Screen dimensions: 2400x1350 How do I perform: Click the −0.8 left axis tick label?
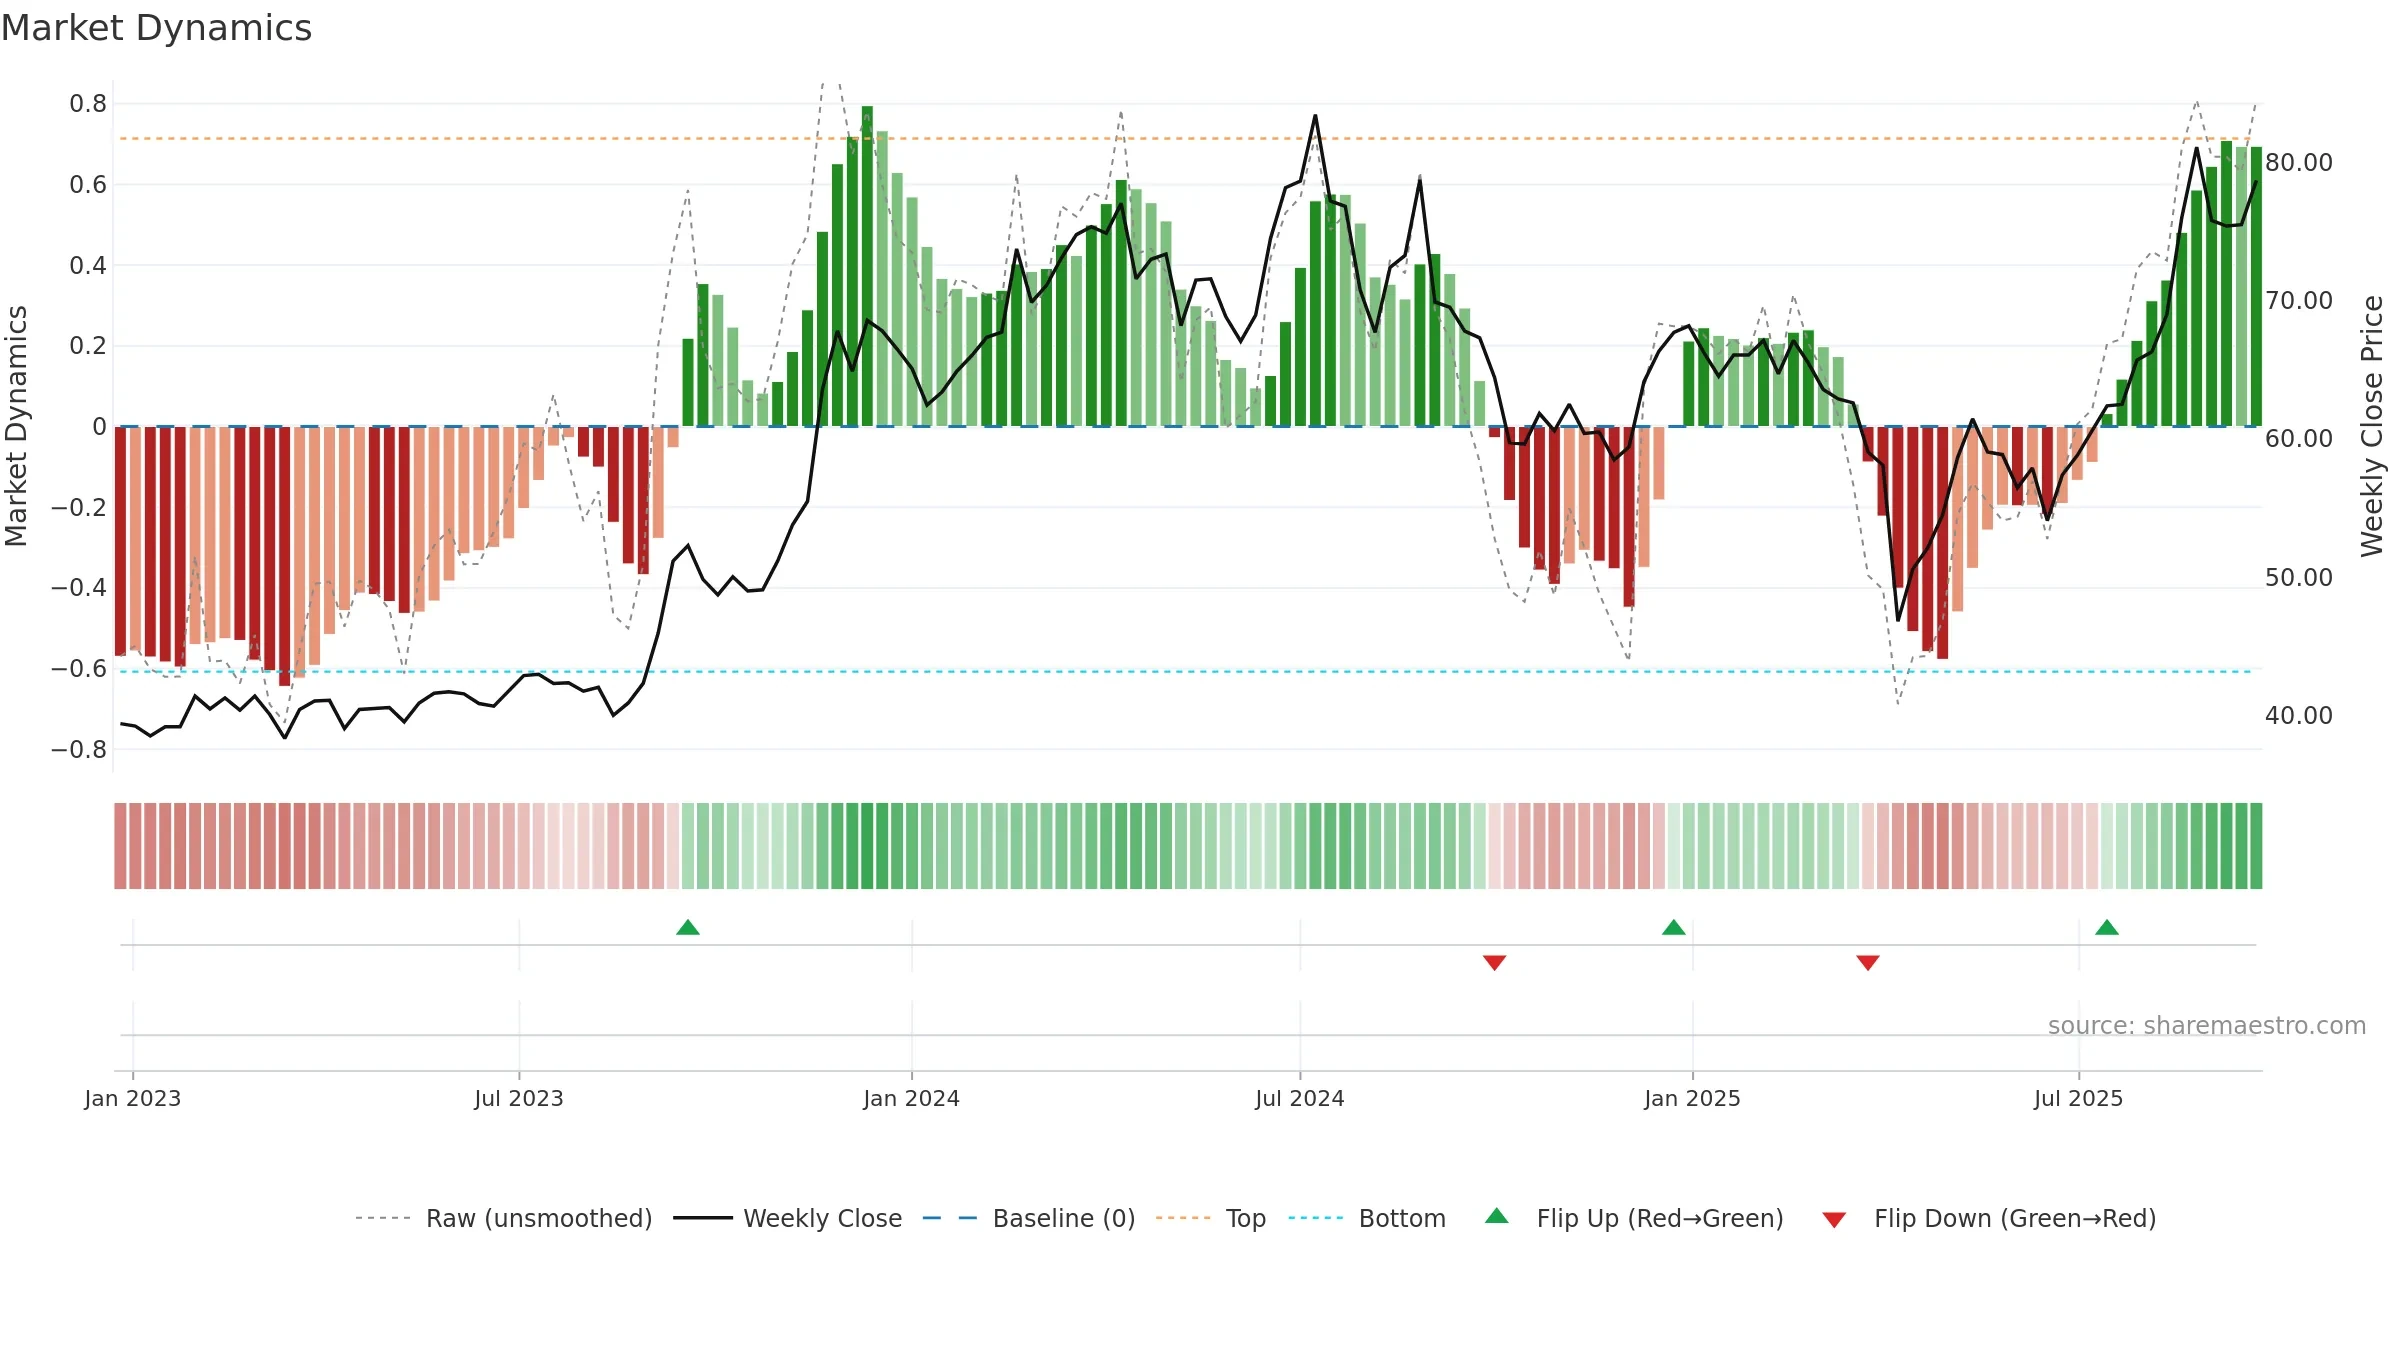coord(79,749)
